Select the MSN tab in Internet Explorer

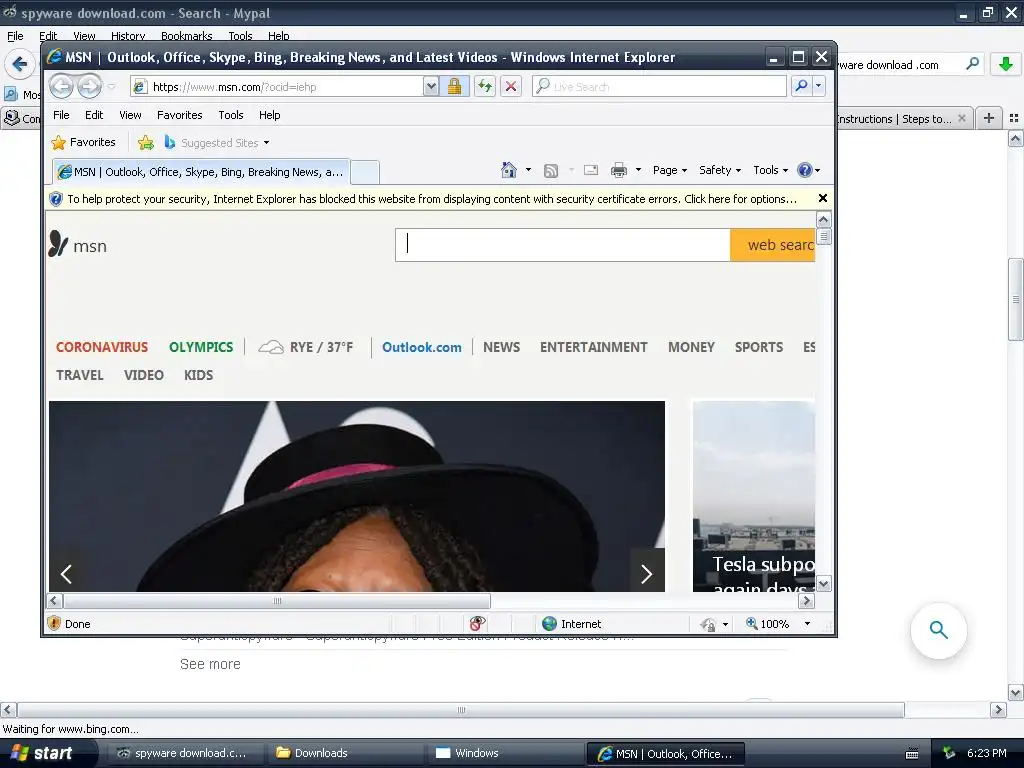pos(200,172)
